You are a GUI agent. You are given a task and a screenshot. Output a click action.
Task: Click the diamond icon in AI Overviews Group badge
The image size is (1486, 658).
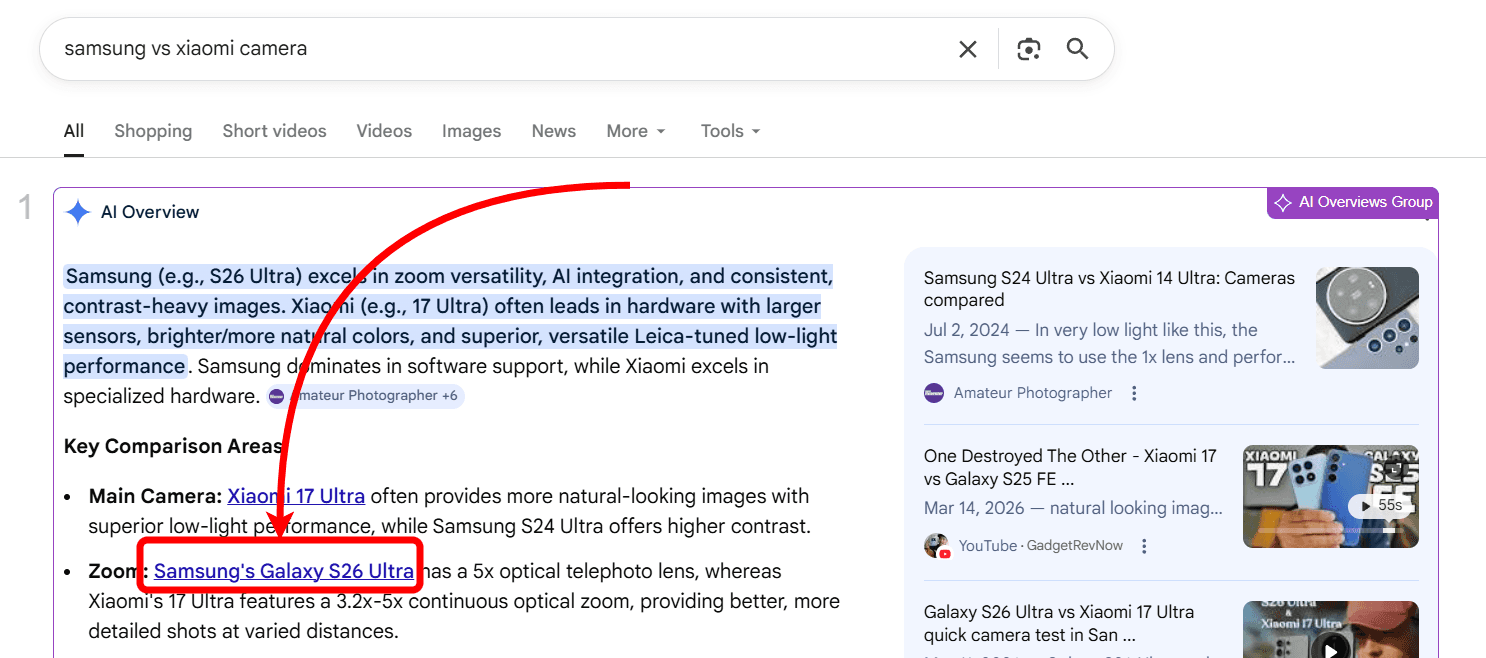pos(1284,202)
